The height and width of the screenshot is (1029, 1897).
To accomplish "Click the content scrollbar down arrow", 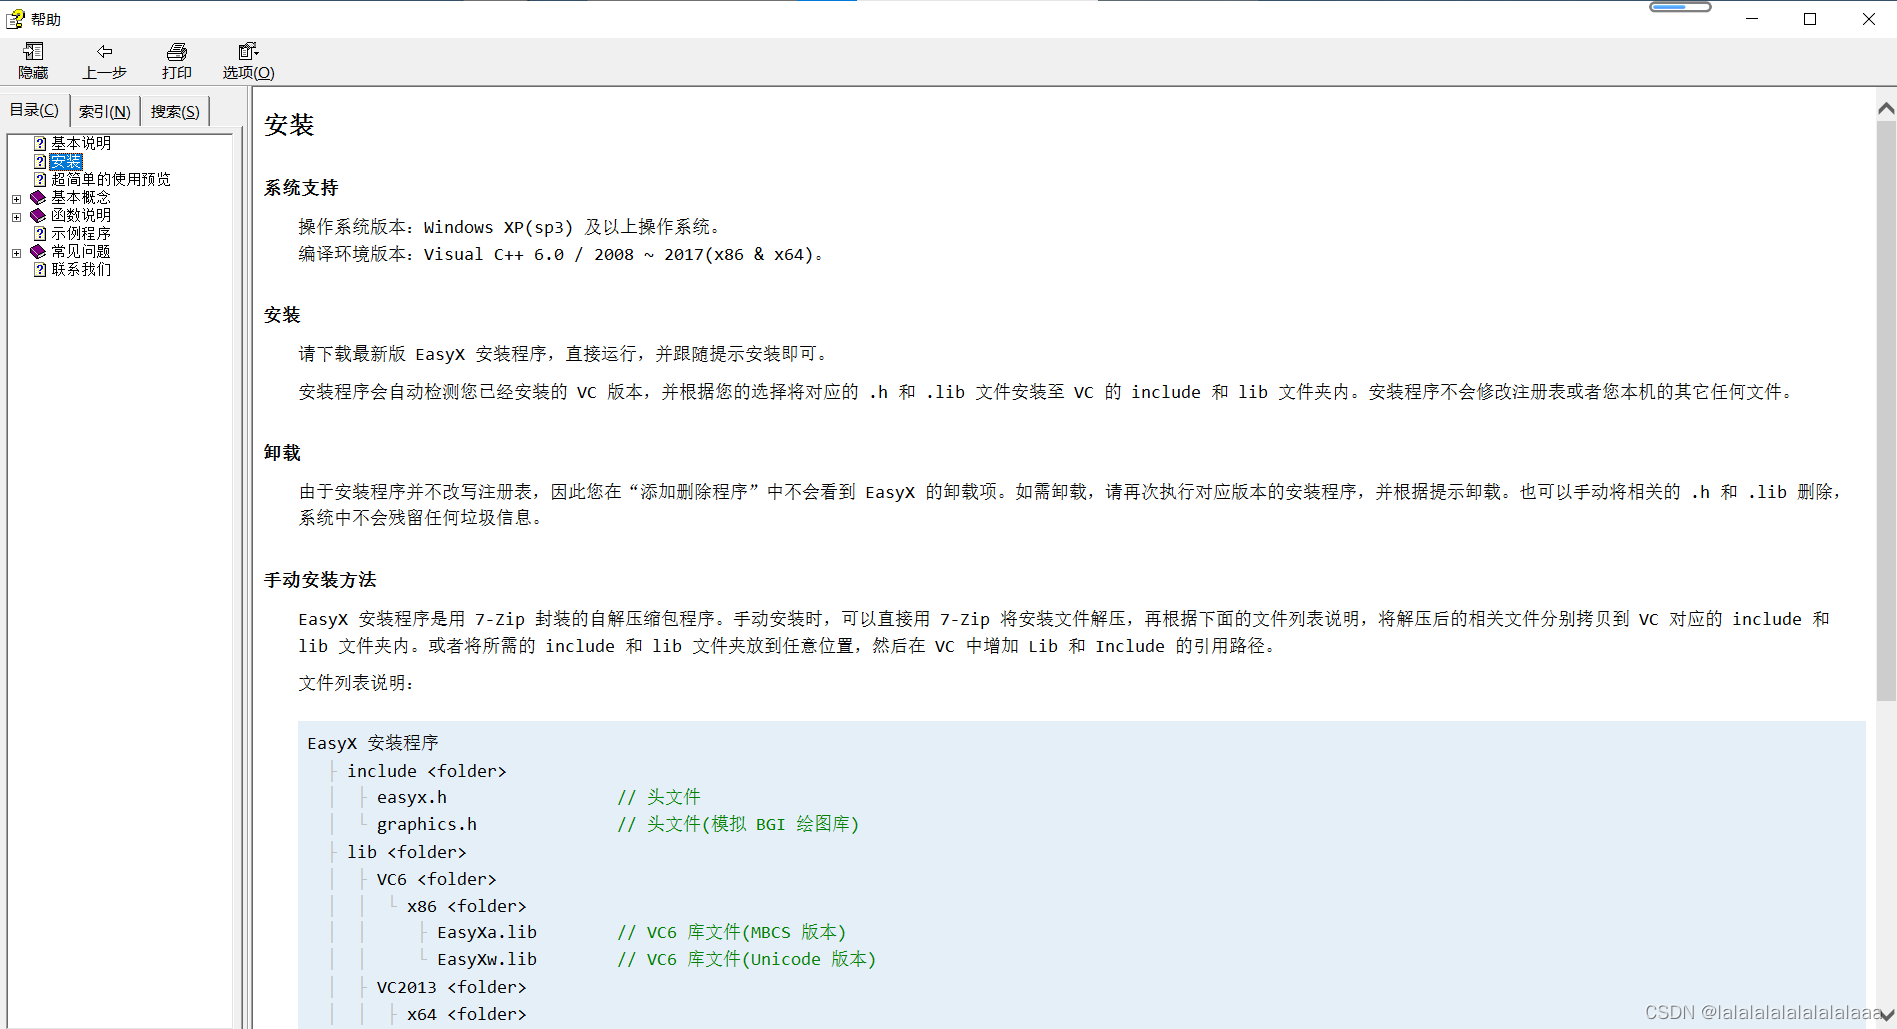I will [1886, 1016].
